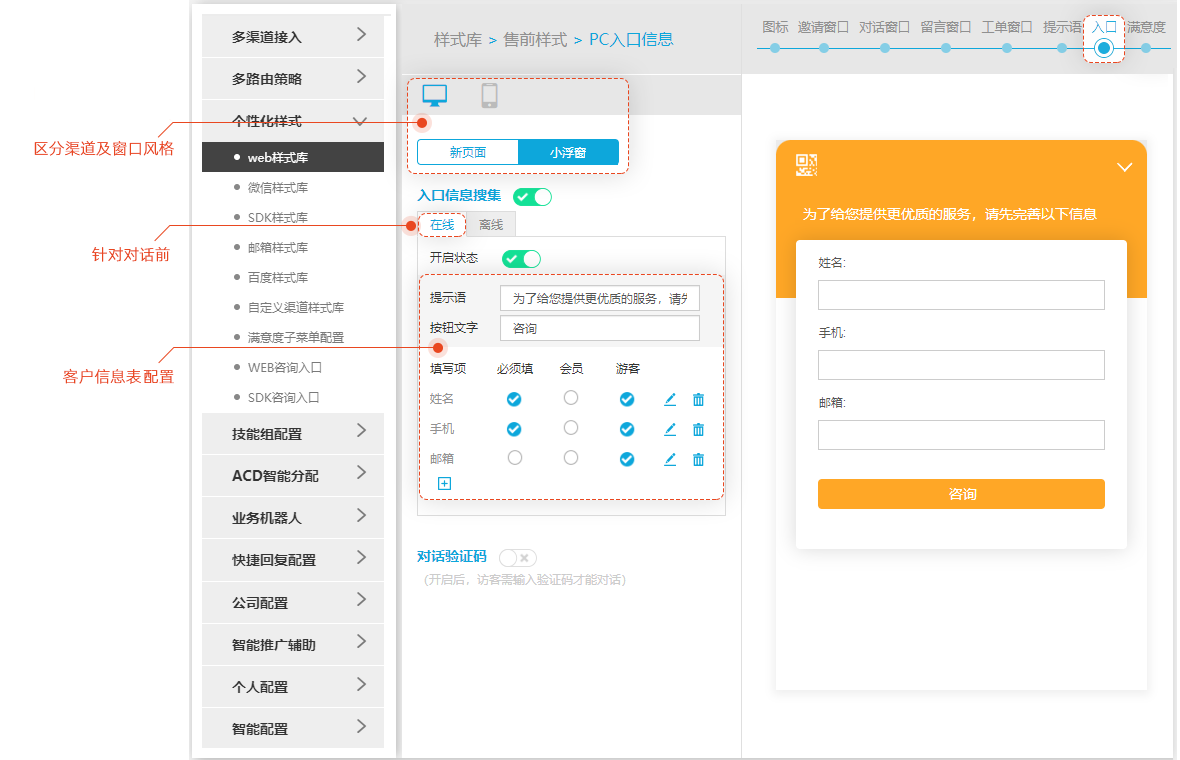Select the desktop PC monitor icon
1180x760 pixels.
pyautogui.click(x=435, y=95)
